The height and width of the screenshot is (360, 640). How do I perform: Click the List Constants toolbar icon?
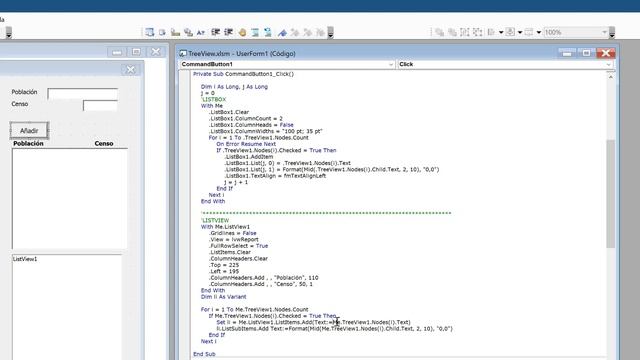pyautogui.click(x=162, y=32)
